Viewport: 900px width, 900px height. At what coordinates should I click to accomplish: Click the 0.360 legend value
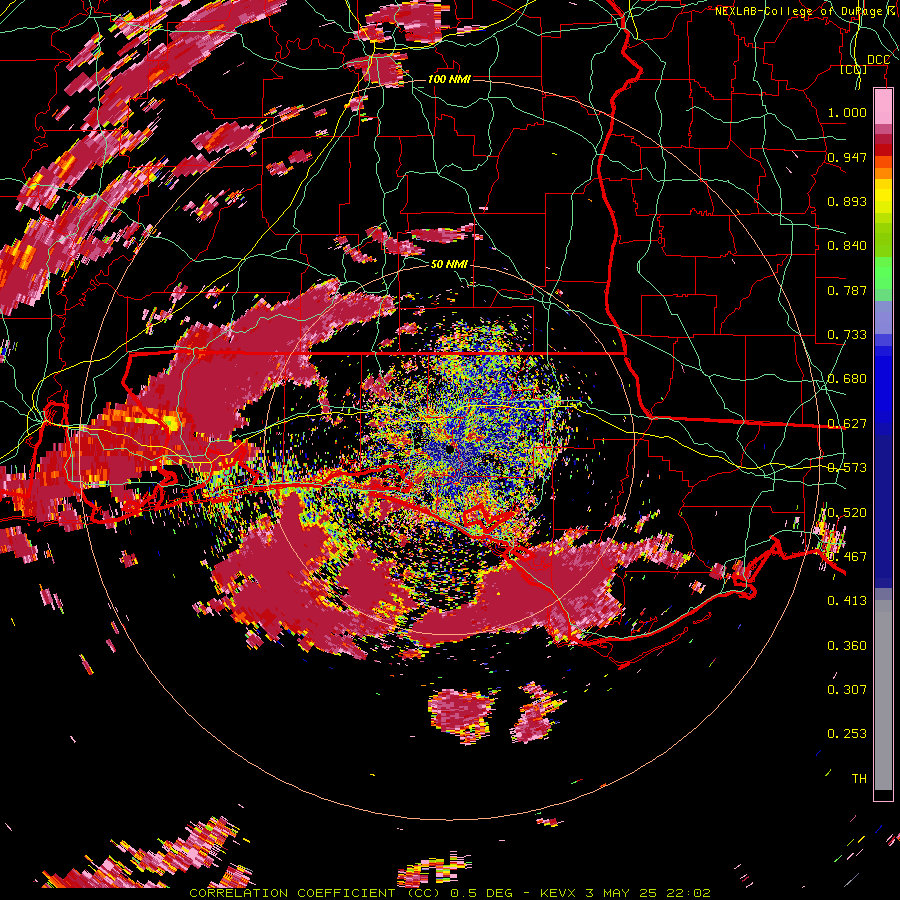[x=847, y=645]
